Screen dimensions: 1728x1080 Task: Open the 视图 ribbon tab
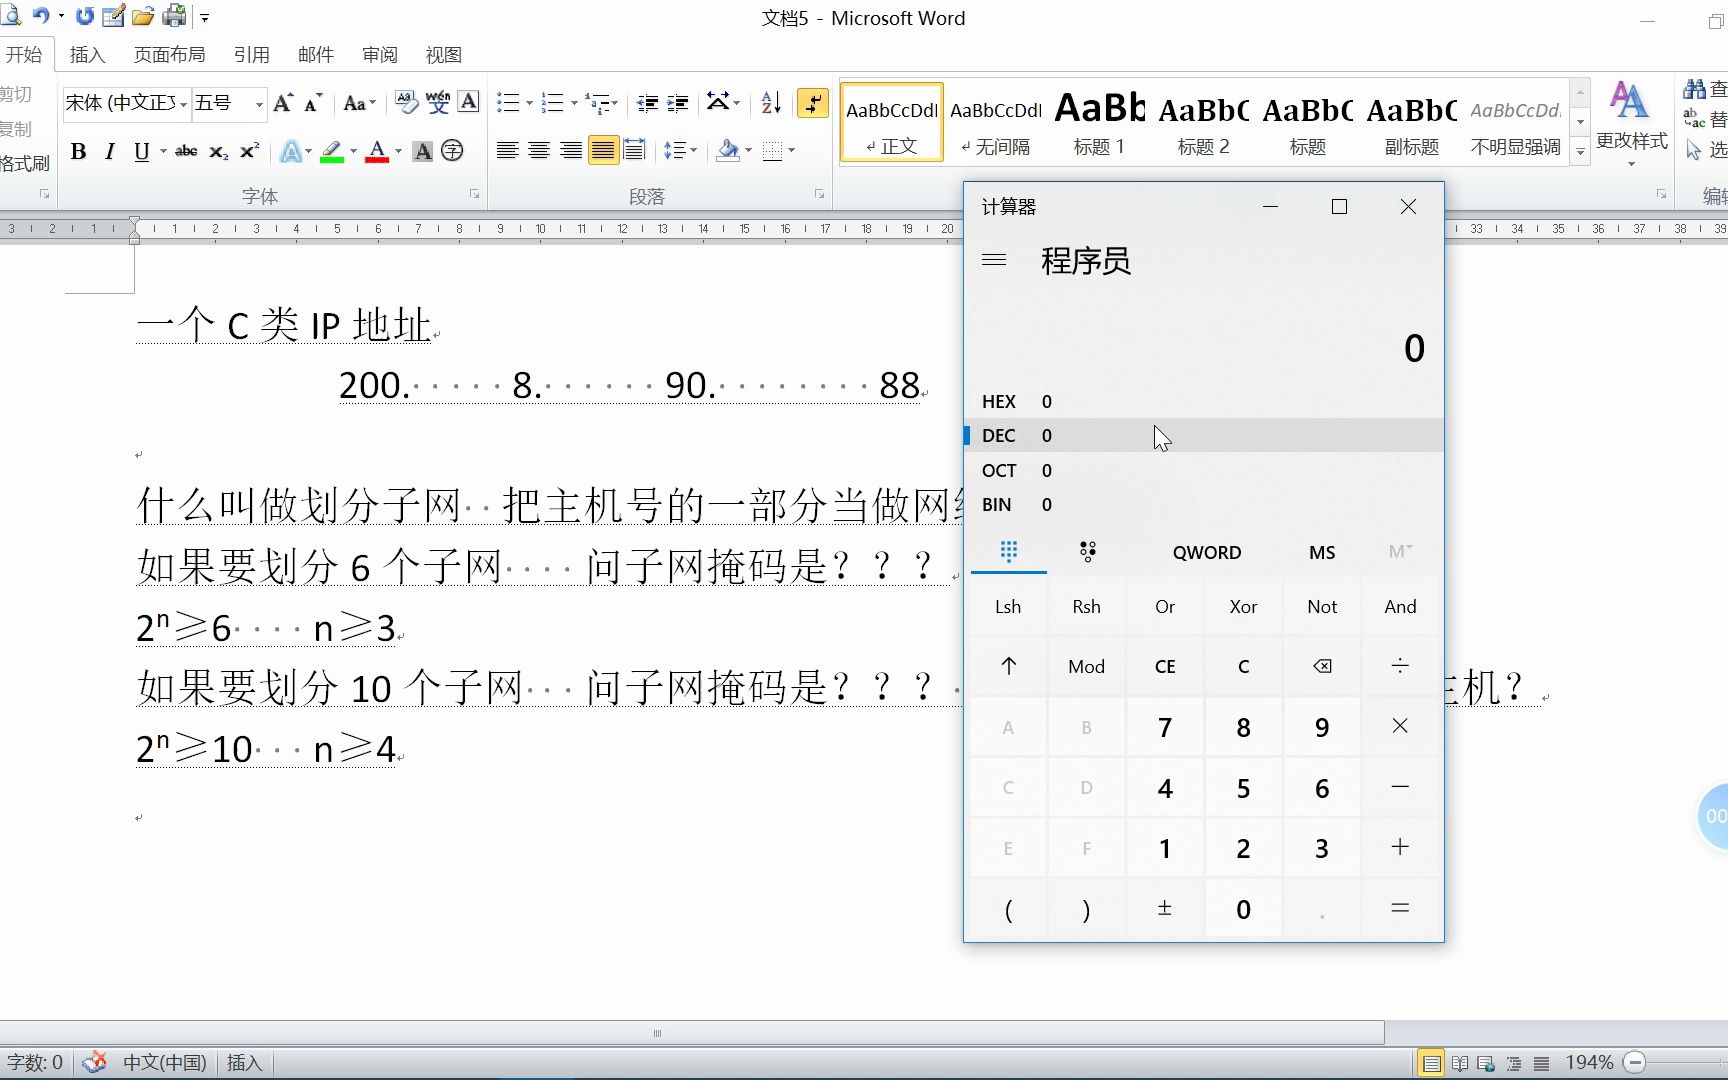click(444, 55)
